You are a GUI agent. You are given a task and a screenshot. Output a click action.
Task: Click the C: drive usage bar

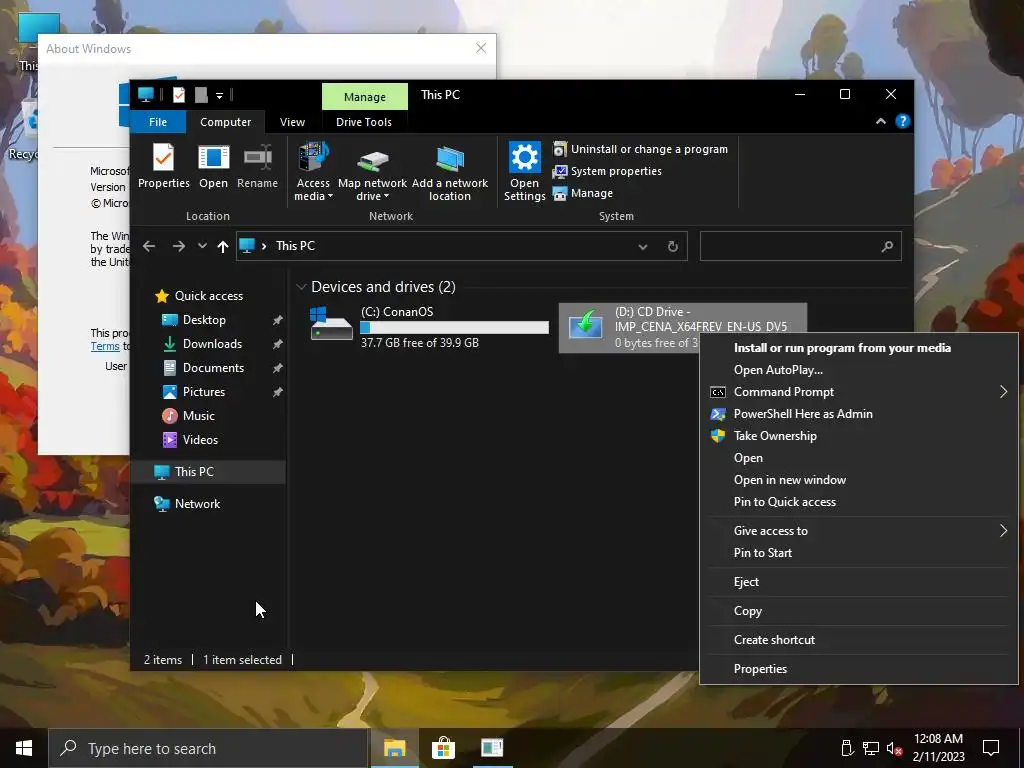click(455, 328)
